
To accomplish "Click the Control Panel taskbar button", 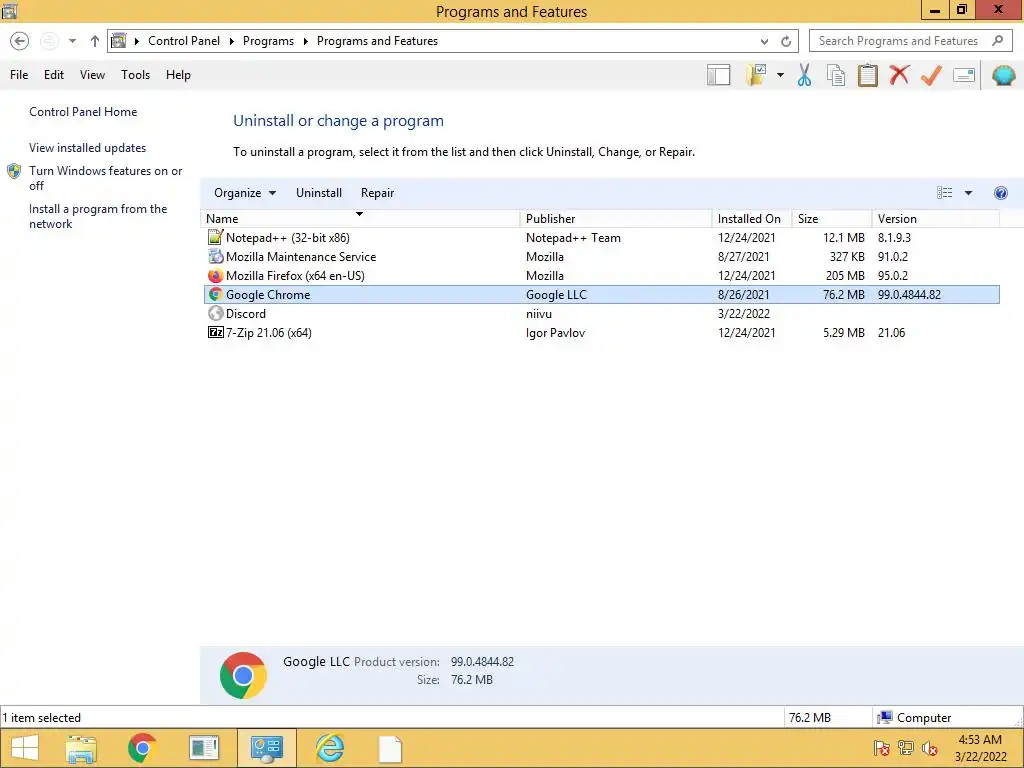I will [x=266, y=748].
